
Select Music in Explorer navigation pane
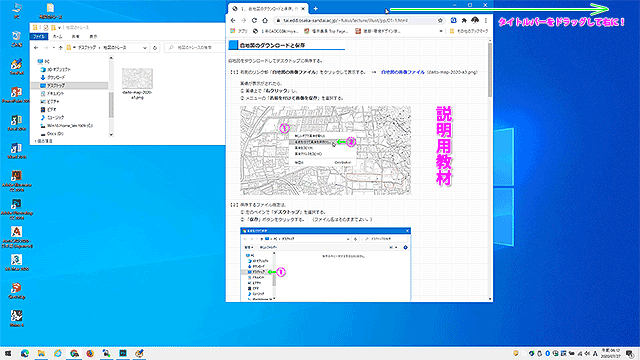[x=52, y=117]
